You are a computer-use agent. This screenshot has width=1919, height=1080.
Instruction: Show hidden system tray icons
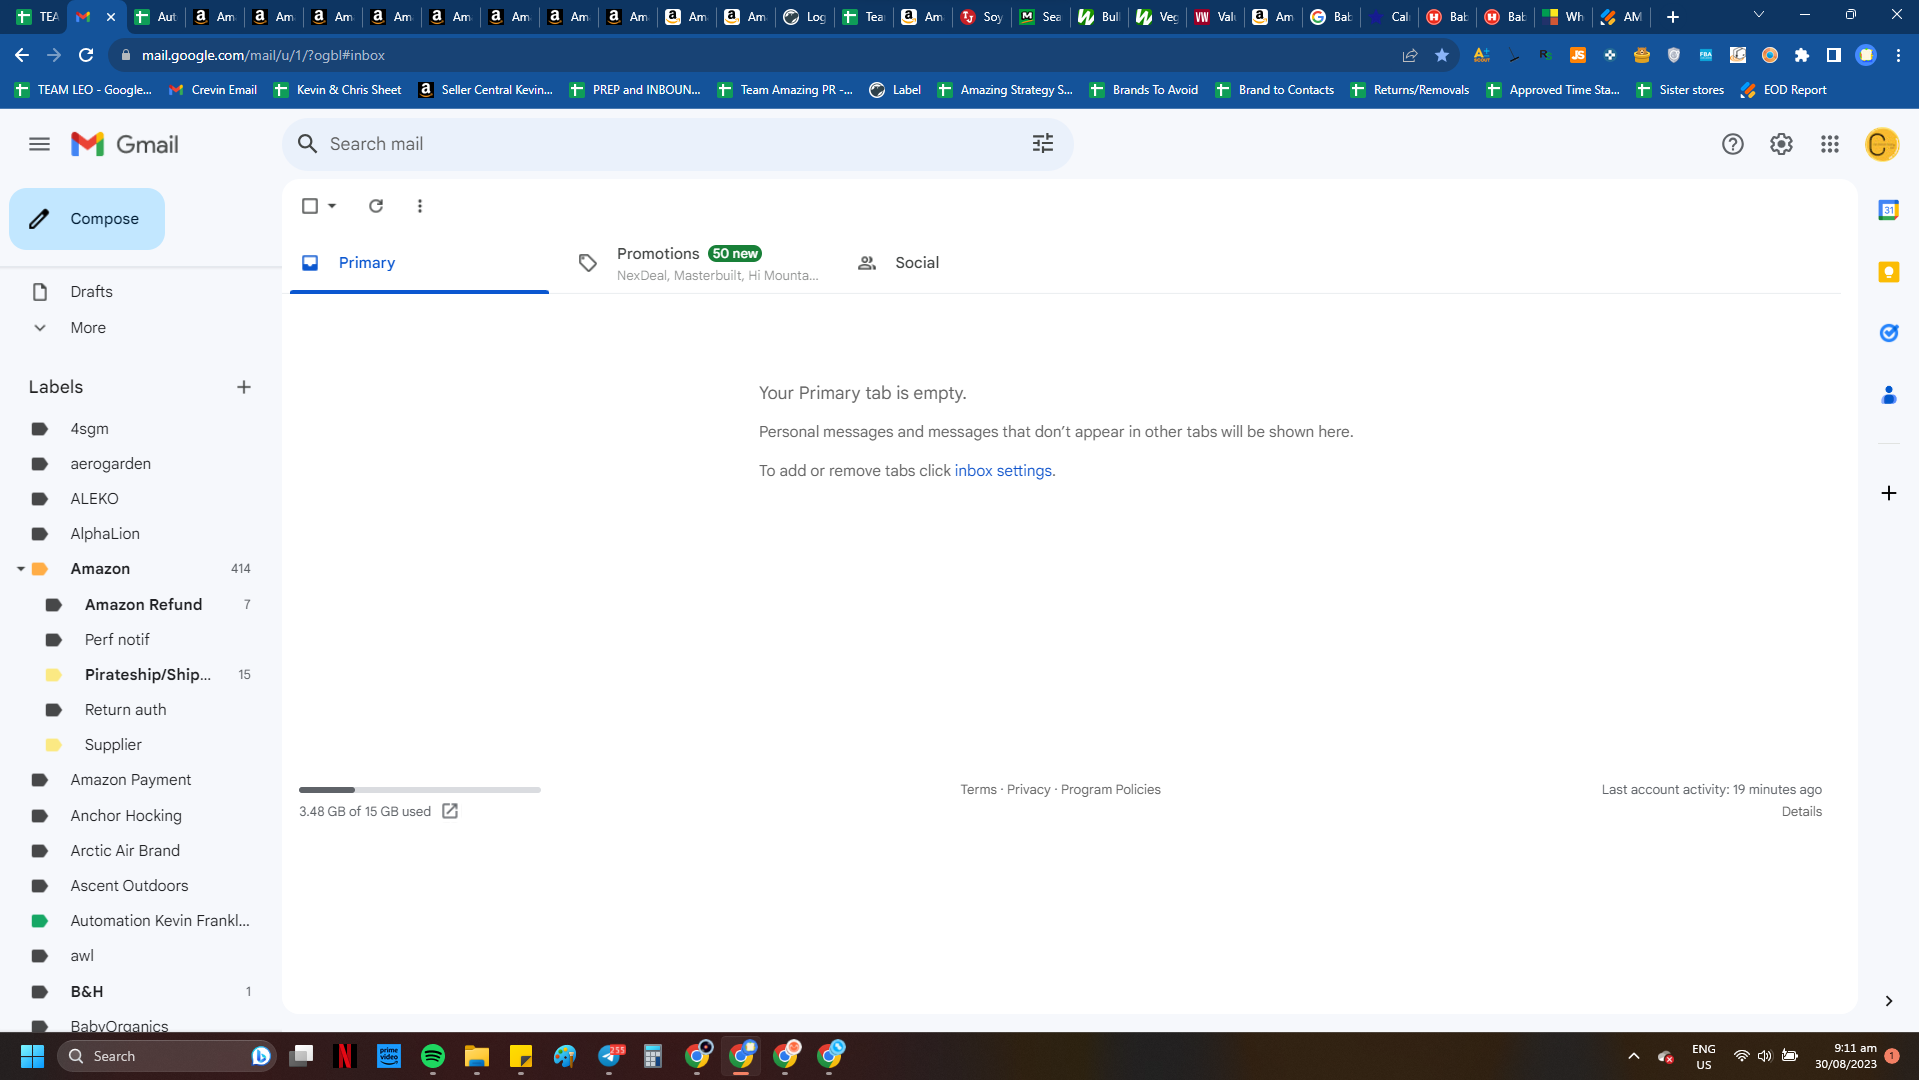pyautogui.click(x=1634, y=1056)
